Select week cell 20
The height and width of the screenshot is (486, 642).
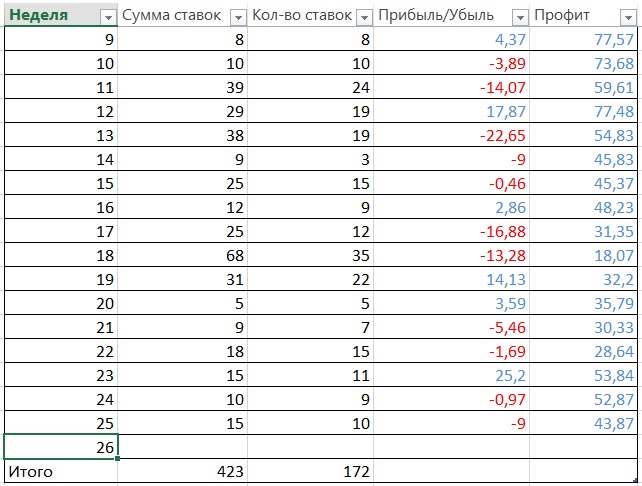point(61,303)
